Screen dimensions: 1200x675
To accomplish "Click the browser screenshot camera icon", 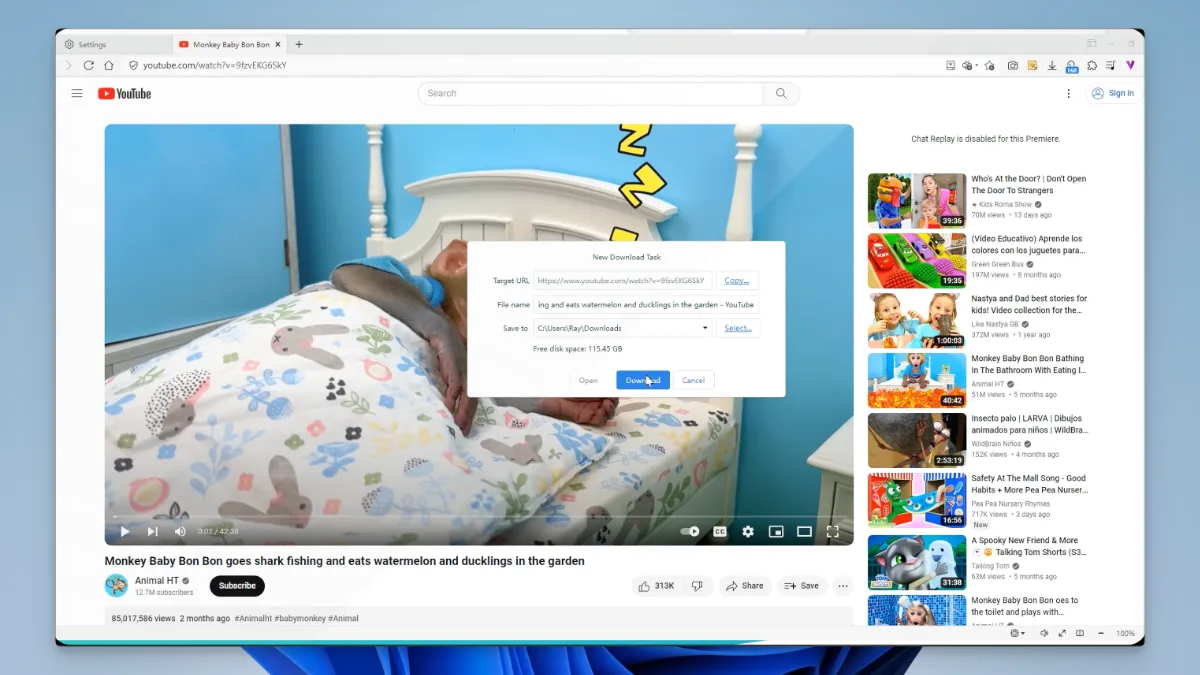I will (1012, 66).
